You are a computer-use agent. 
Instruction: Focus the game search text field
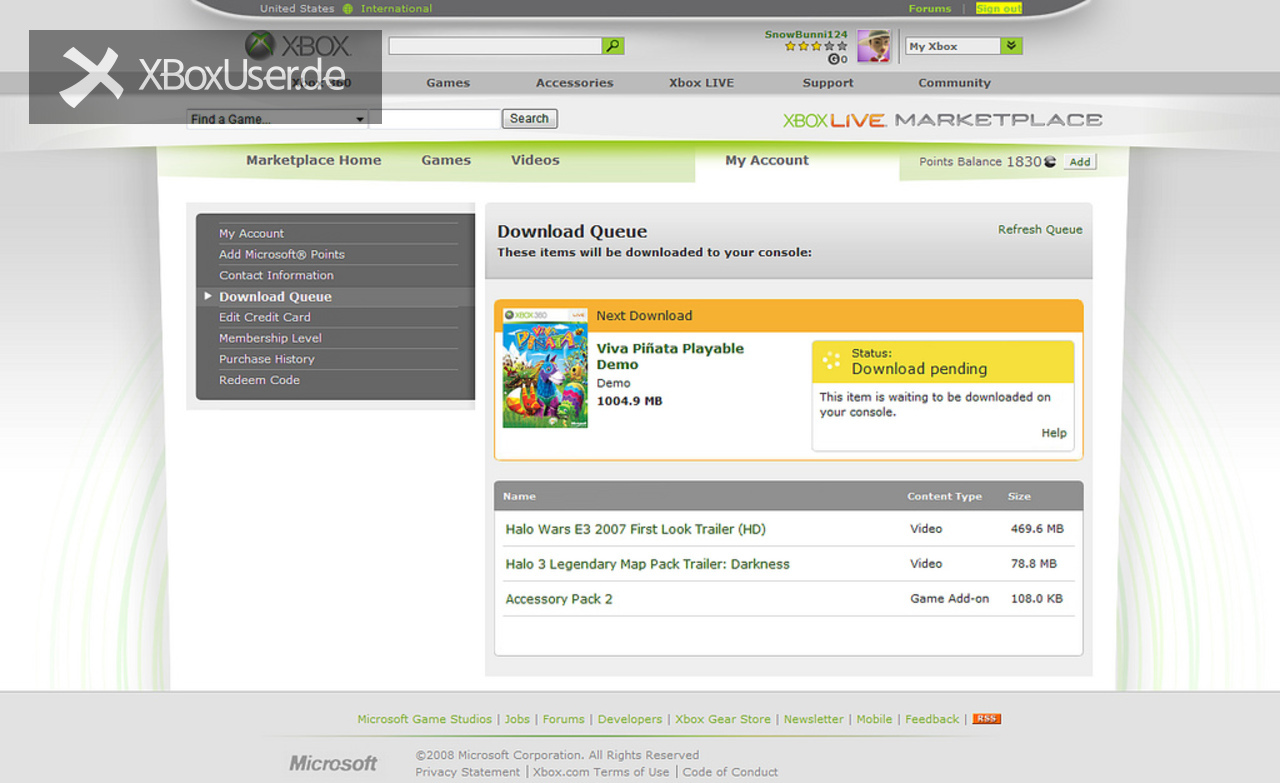[x=435, y=119]
